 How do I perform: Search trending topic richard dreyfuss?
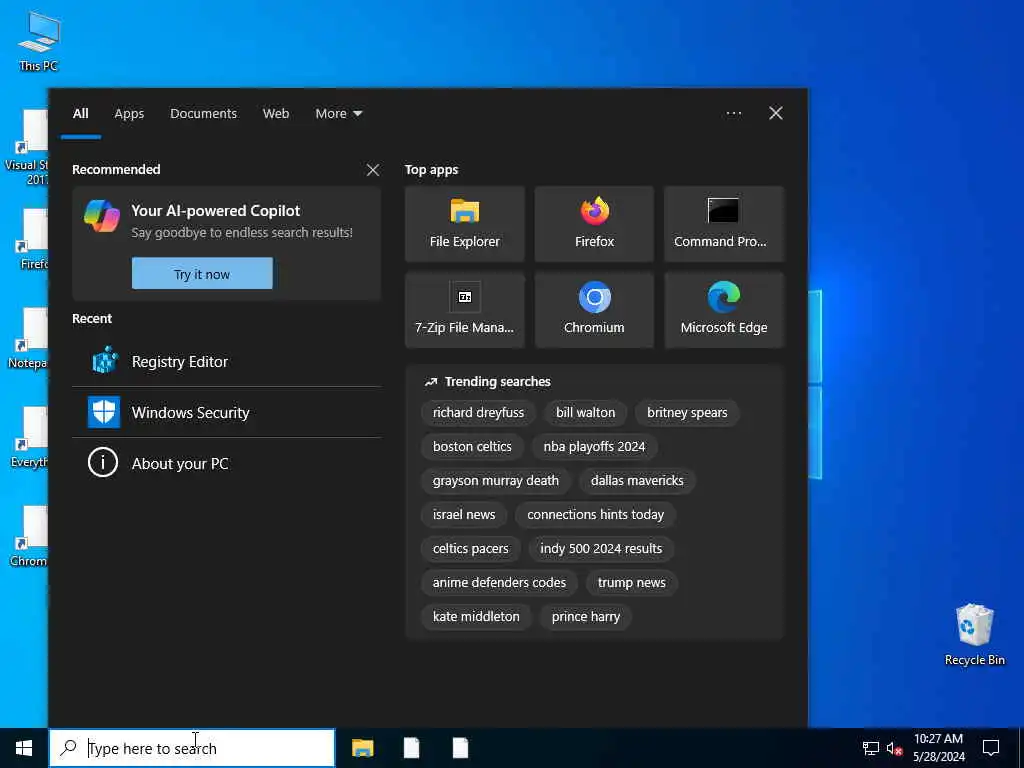click(x=478, y=413)
